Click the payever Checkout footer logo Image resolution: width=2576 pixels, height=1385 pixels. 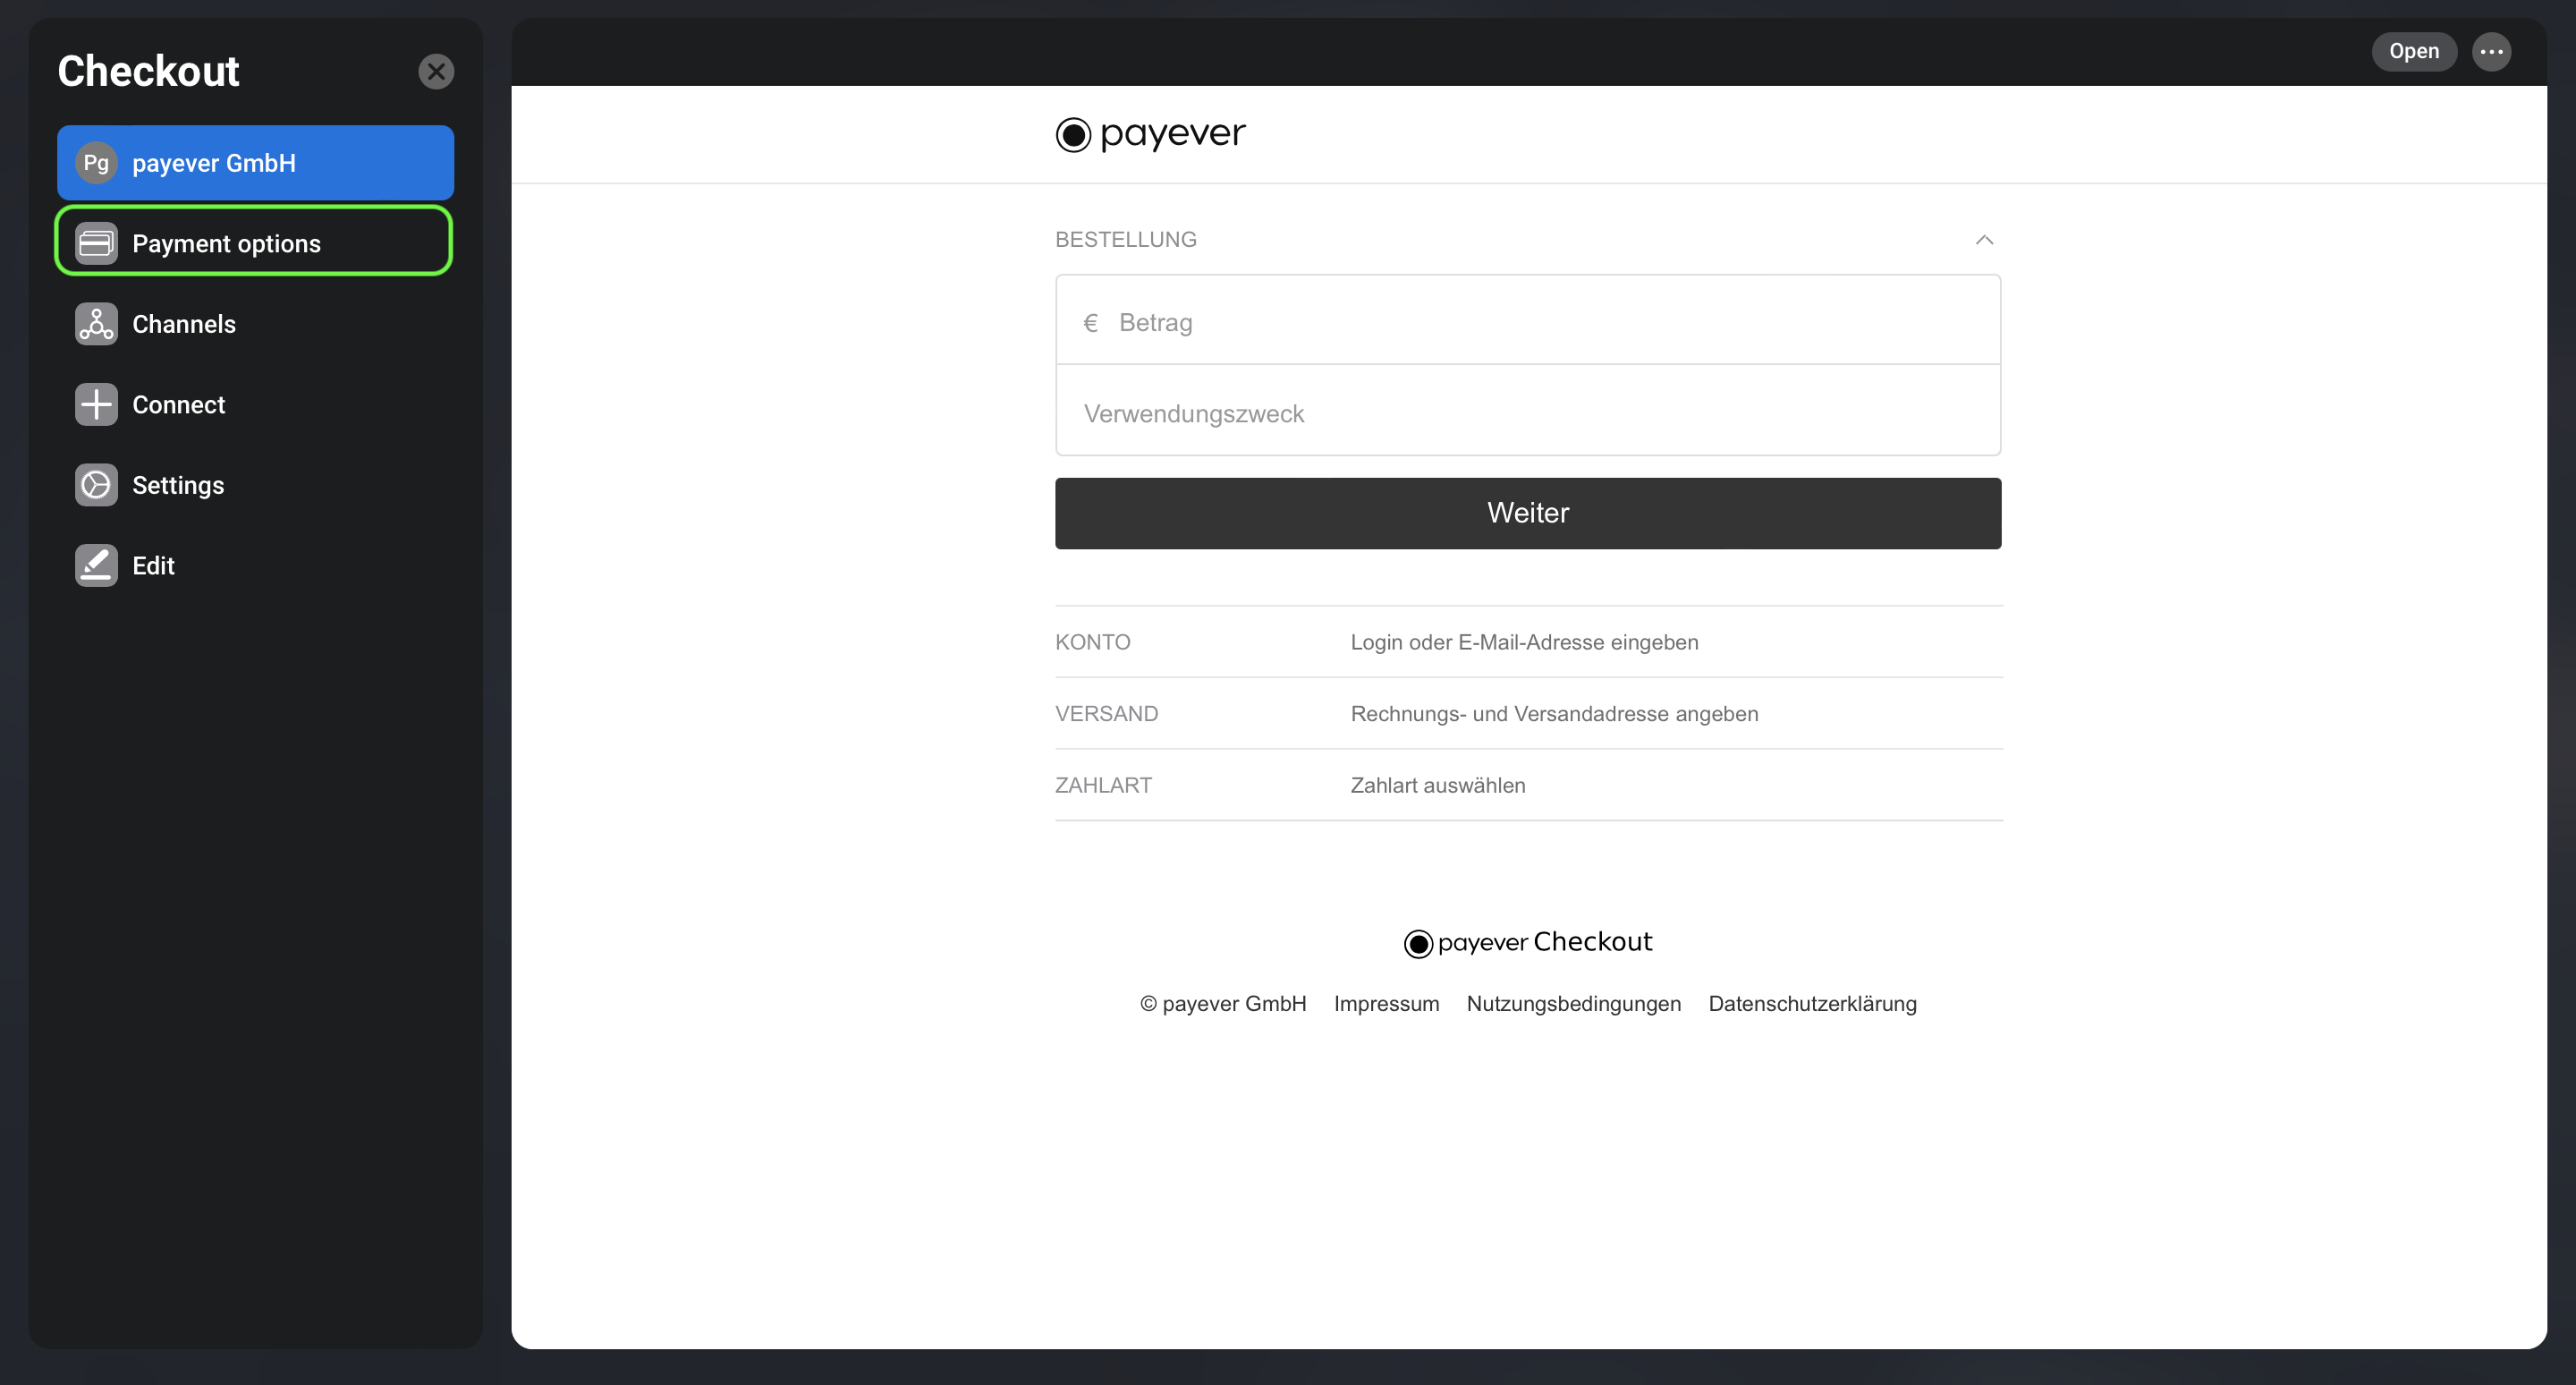click(x=1527, y=942)
